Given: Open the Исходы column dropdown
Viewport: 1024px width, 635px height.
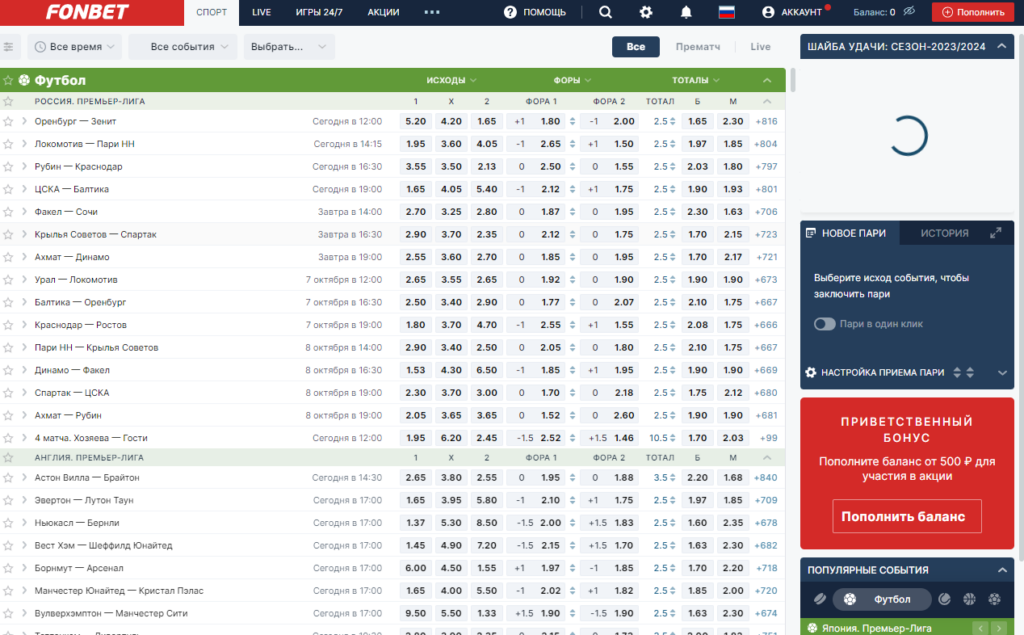Looking at the screenshot, I should pyautogui.click(x=451, y=80).
